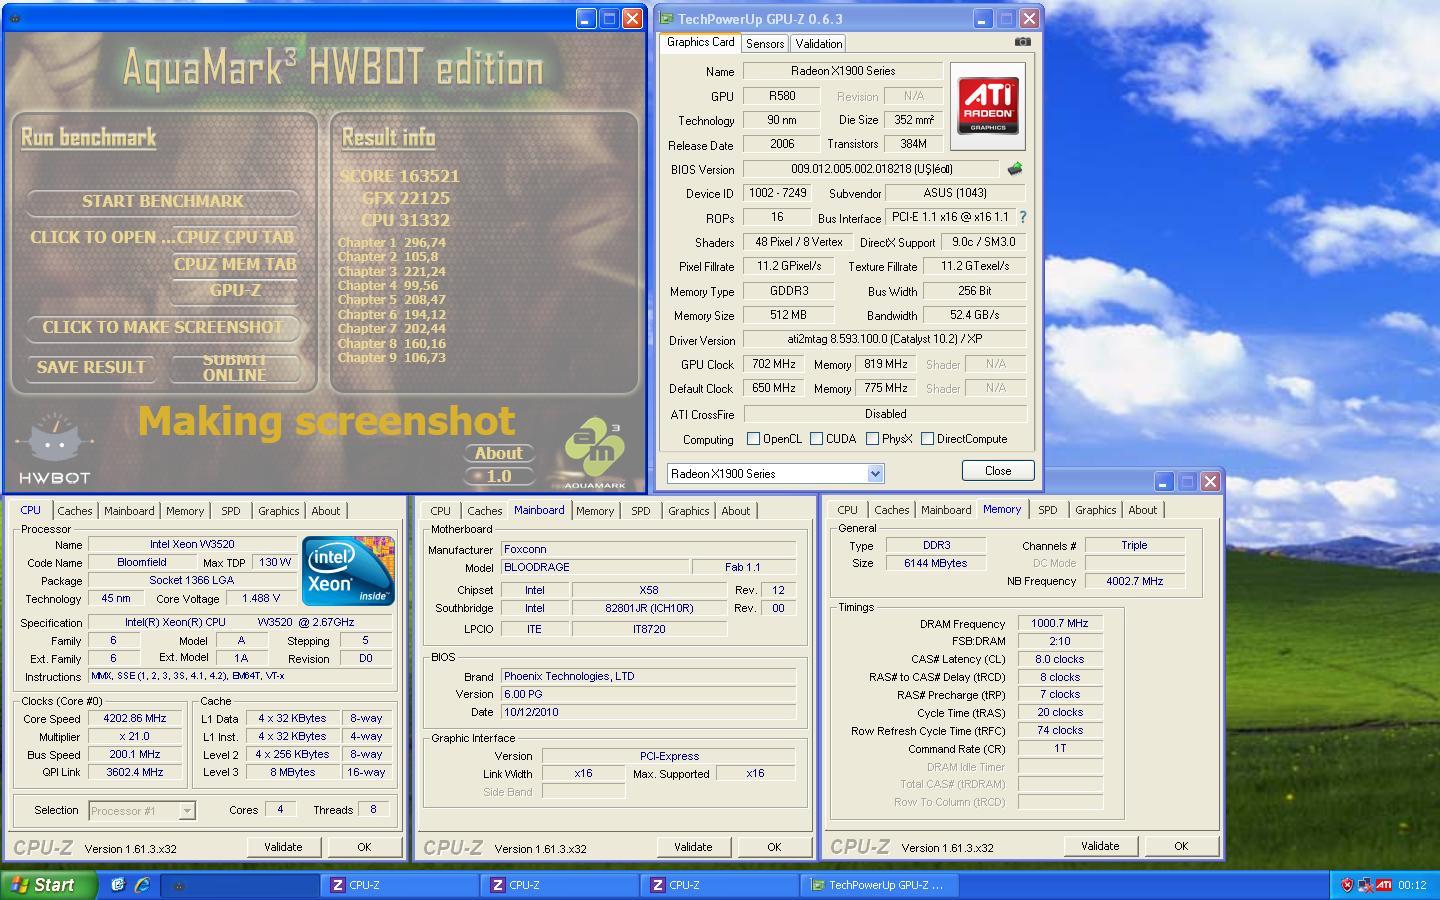Viewport: 1440px width, 900px height.
Task: Click CLICK TO MAKE SCREENSHOT button
Action: click(163, 327)
